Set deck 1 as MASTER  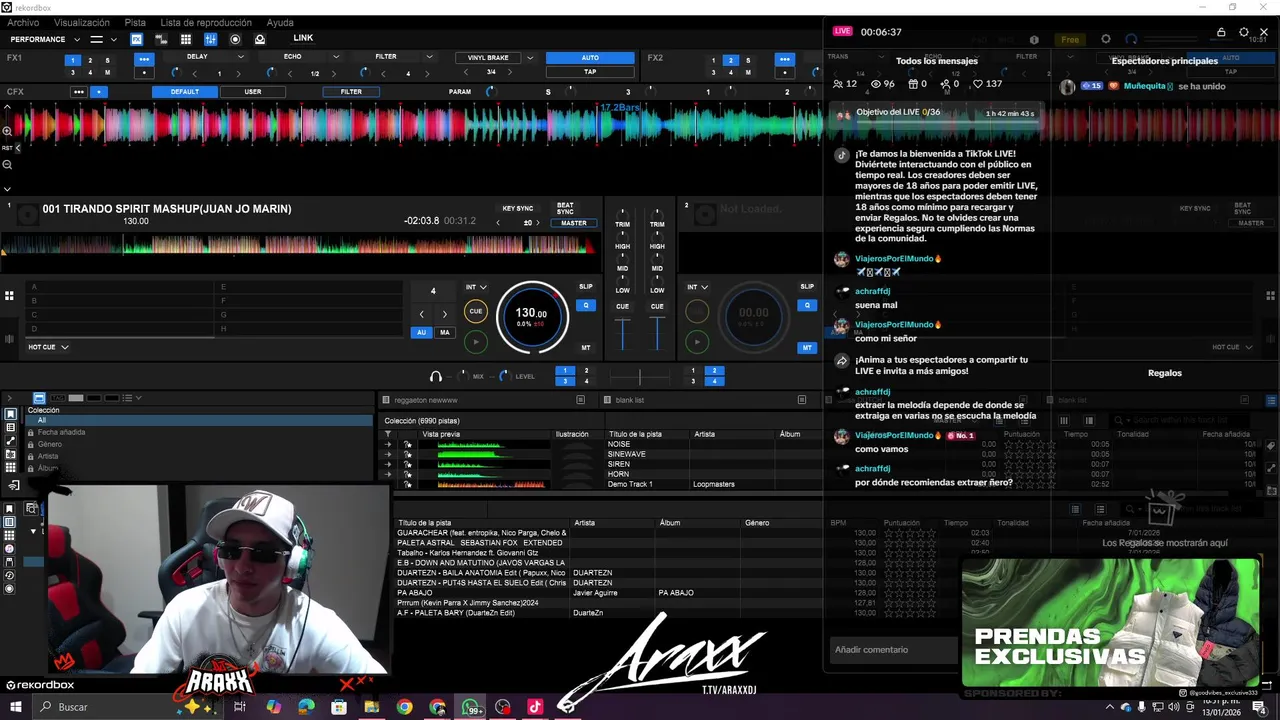coord(574,223)
